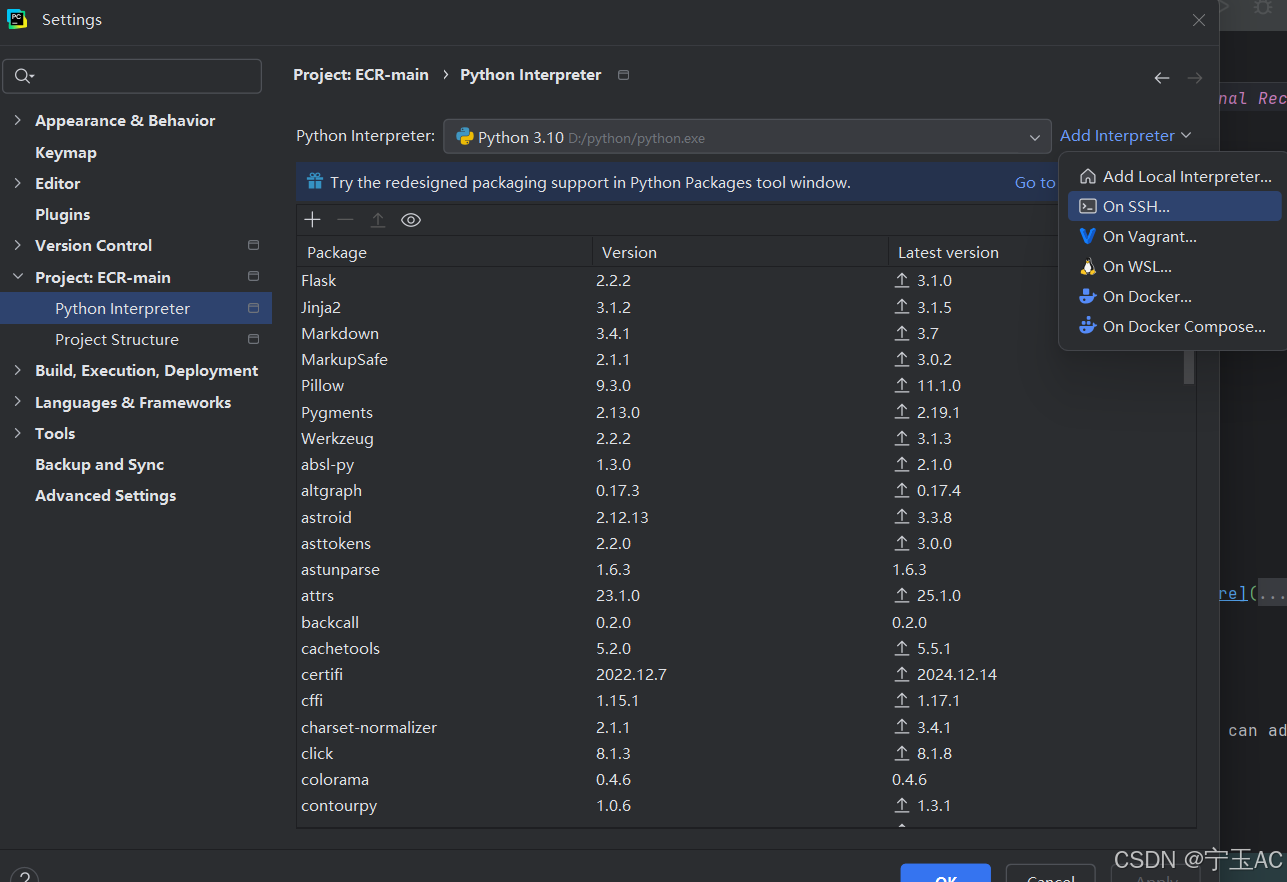Click the Latest version column header
The width and height of the screenshot is (1287, 882).
click(972, 253)
